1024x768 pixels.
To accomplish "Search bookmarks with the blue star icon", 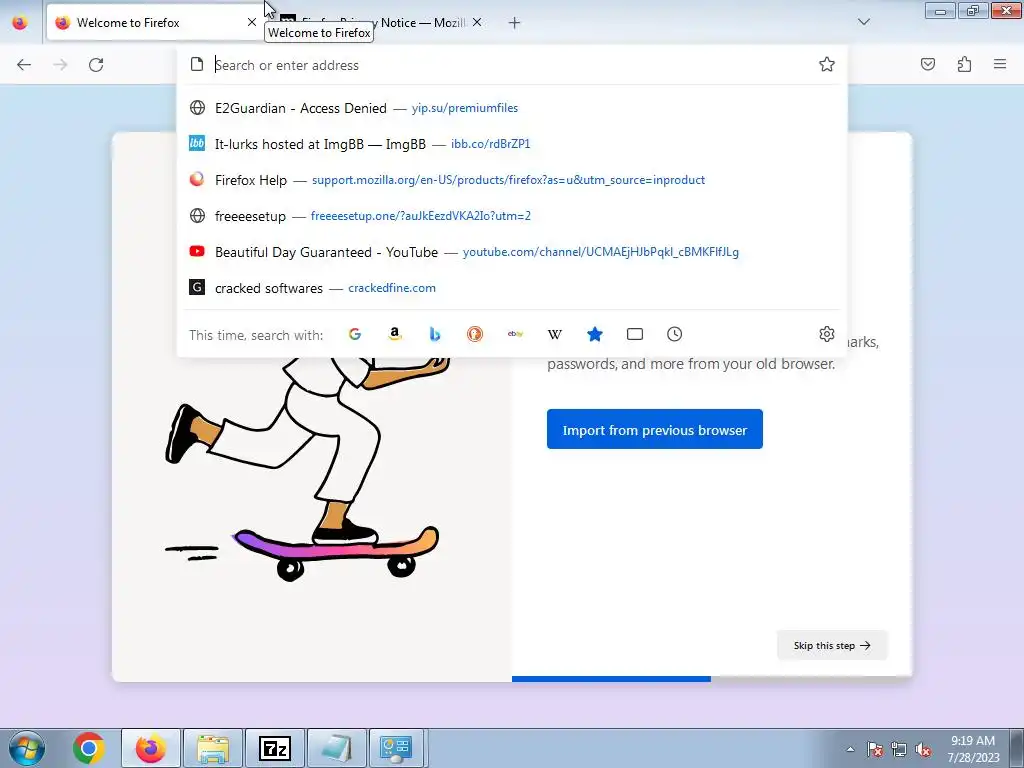I will 594,334.
